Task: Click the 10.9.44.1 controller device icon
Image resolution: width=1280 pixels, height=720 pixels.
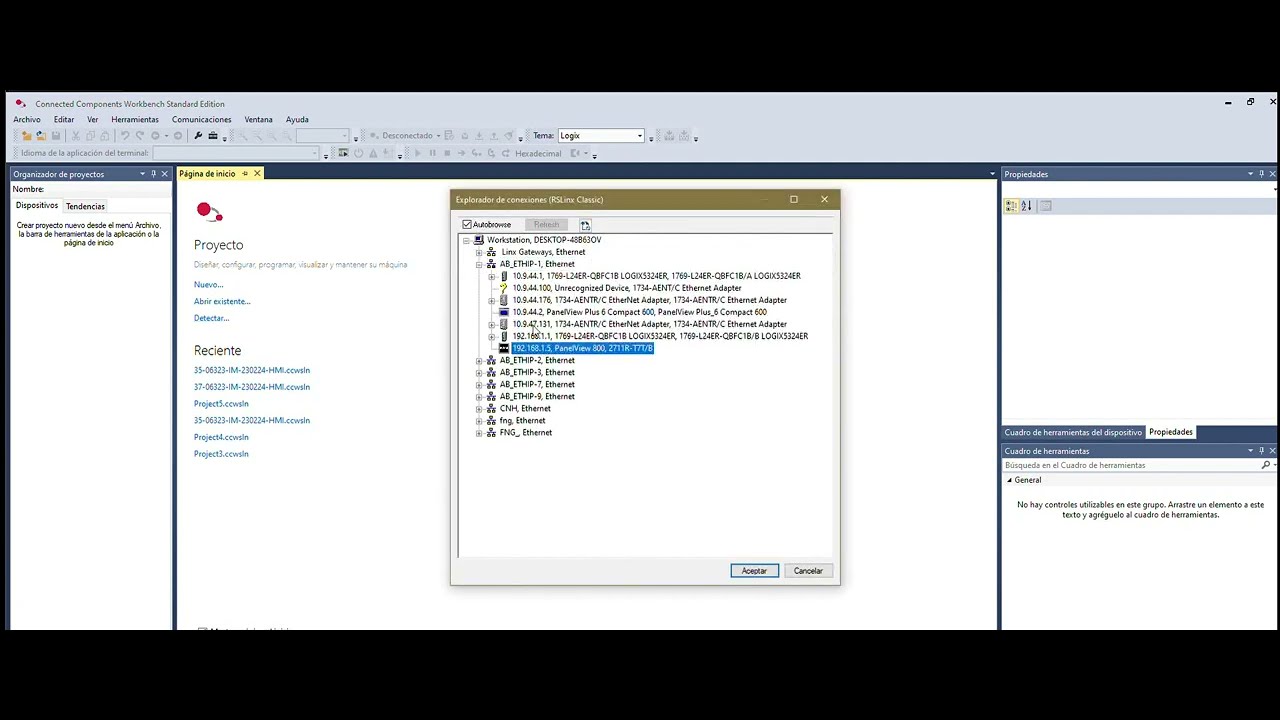Action: (x=504, y=276)
